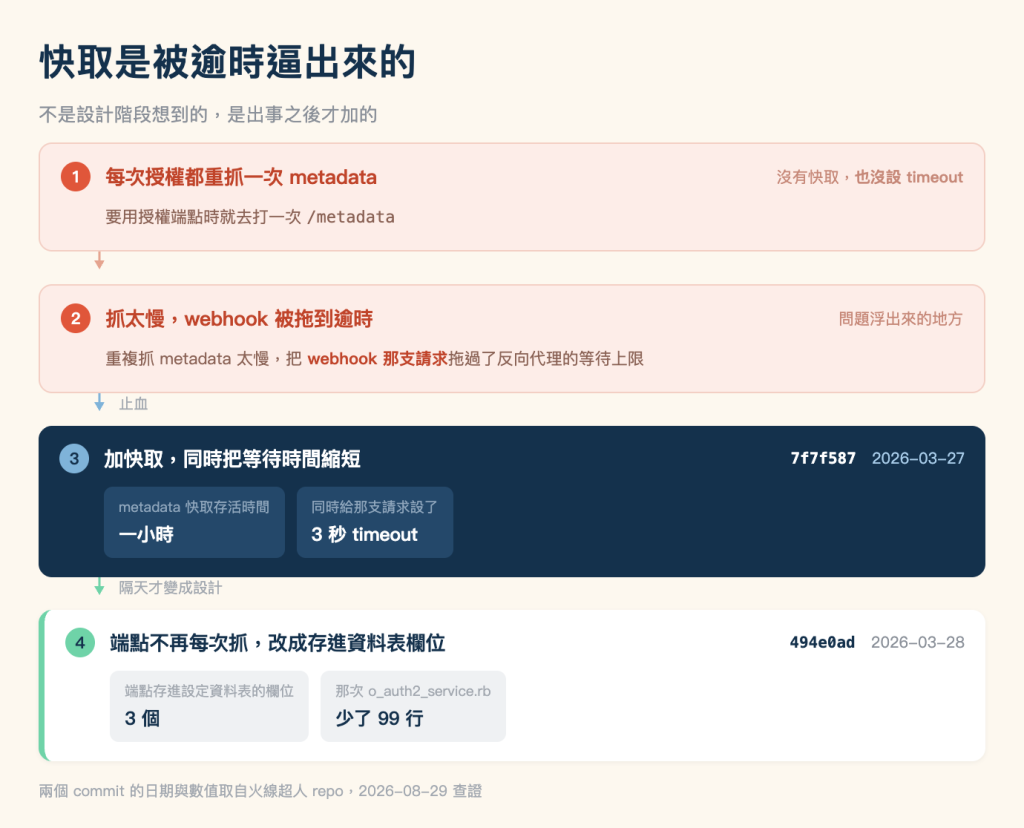
Task: Click the value 少了 99 行
Action: 379,718
